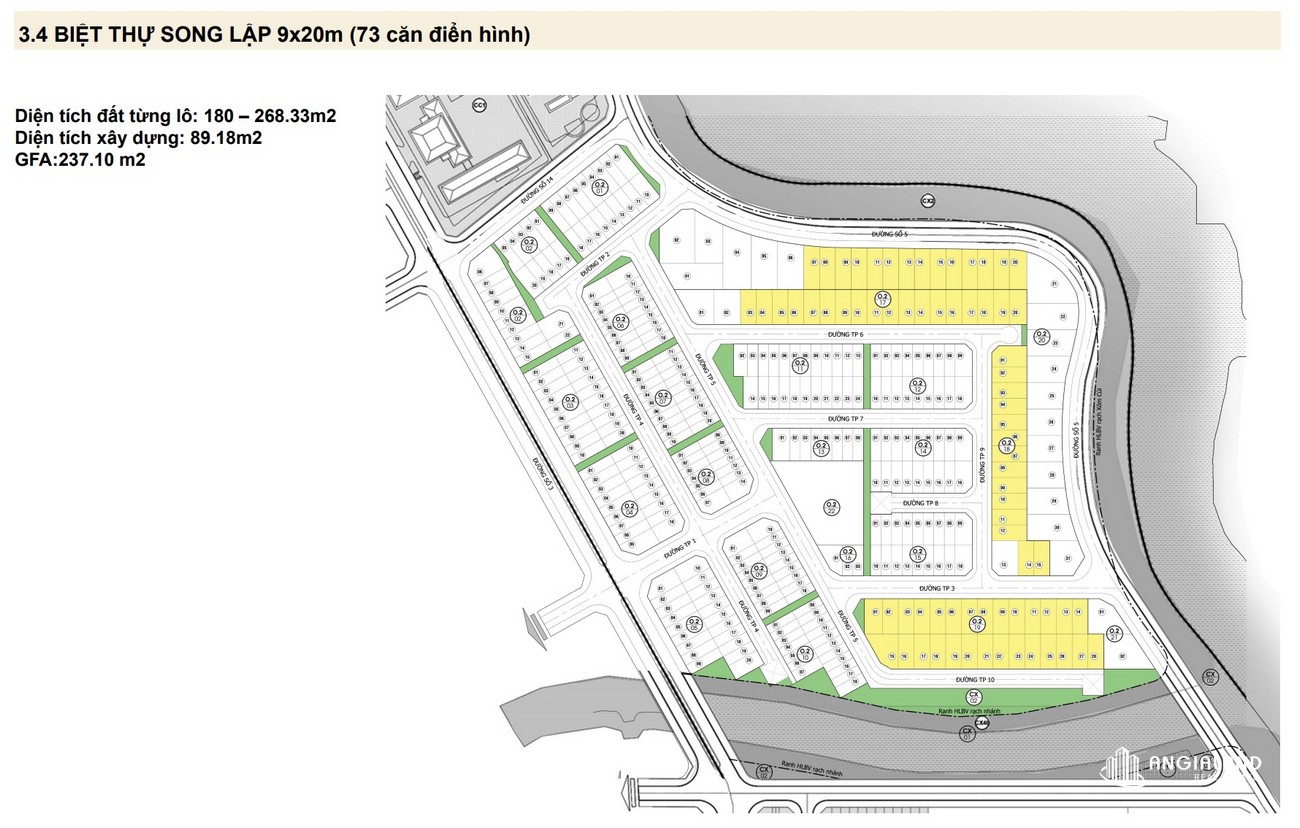Click block marker O.2 19
Screen dimensions: 1300x828
tap(977, 624)
